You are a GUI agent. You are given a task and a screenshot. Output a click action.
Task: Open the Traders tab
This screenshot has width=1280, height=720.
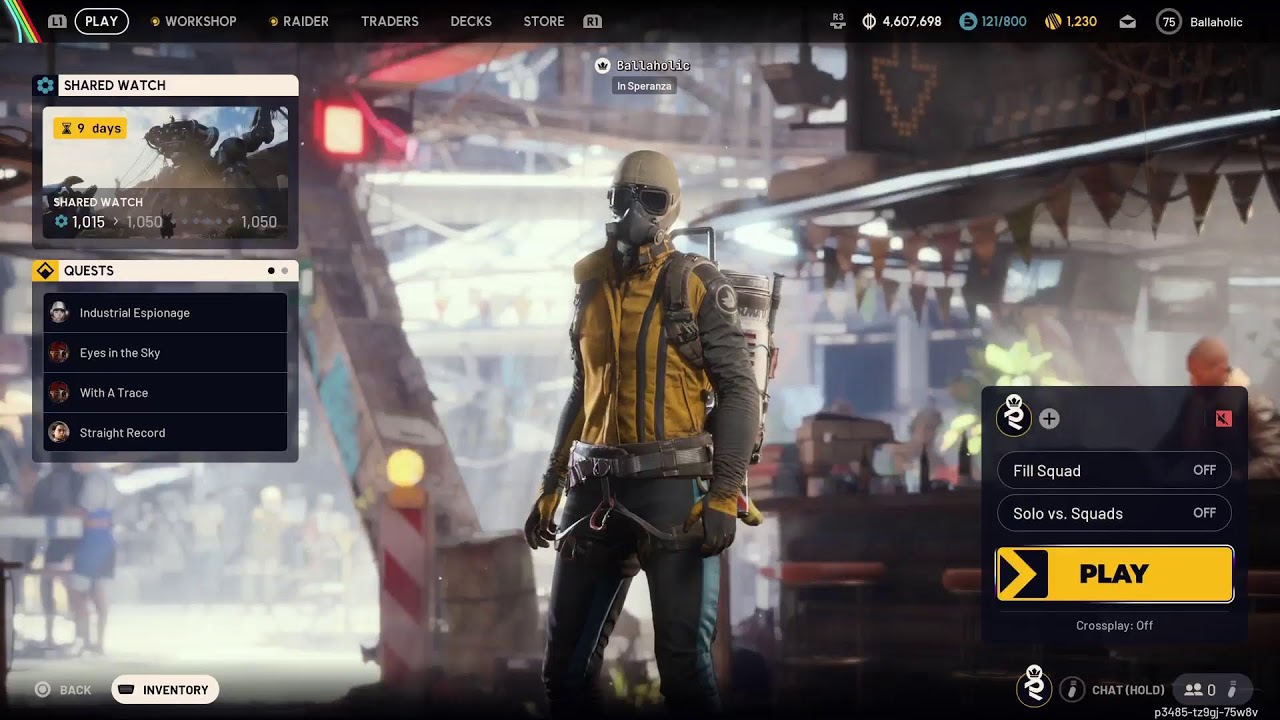click(x=390, y=21)
